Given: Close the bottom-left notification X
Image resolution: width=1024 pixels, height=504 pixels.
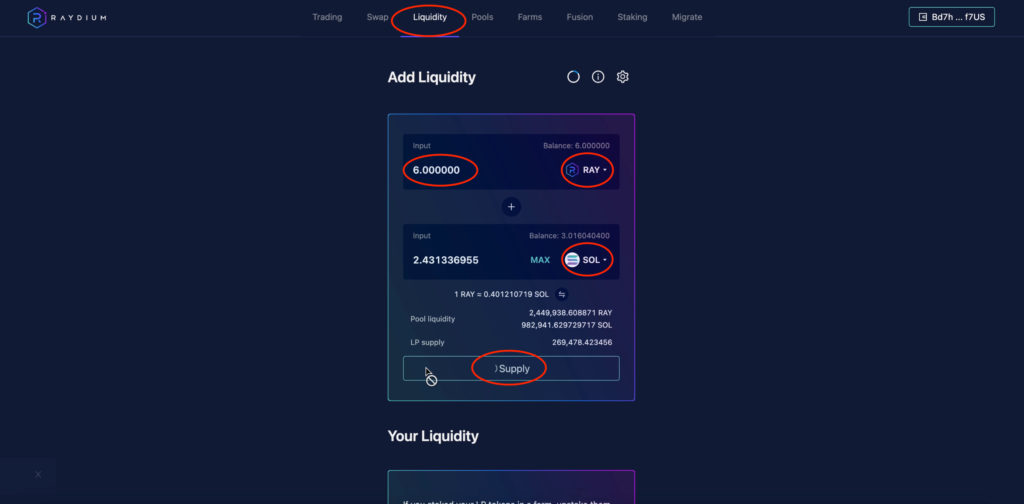Looking at the screenshot, I should (38, 474).
